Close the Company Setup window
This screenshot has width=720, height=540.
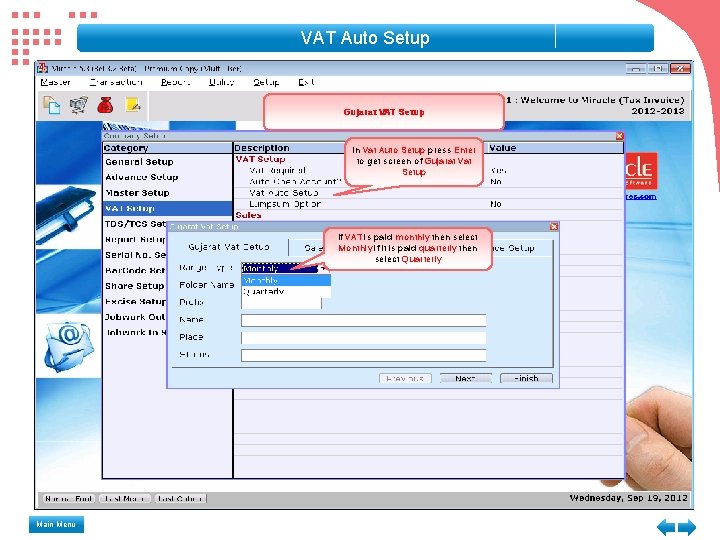(619, 136)
